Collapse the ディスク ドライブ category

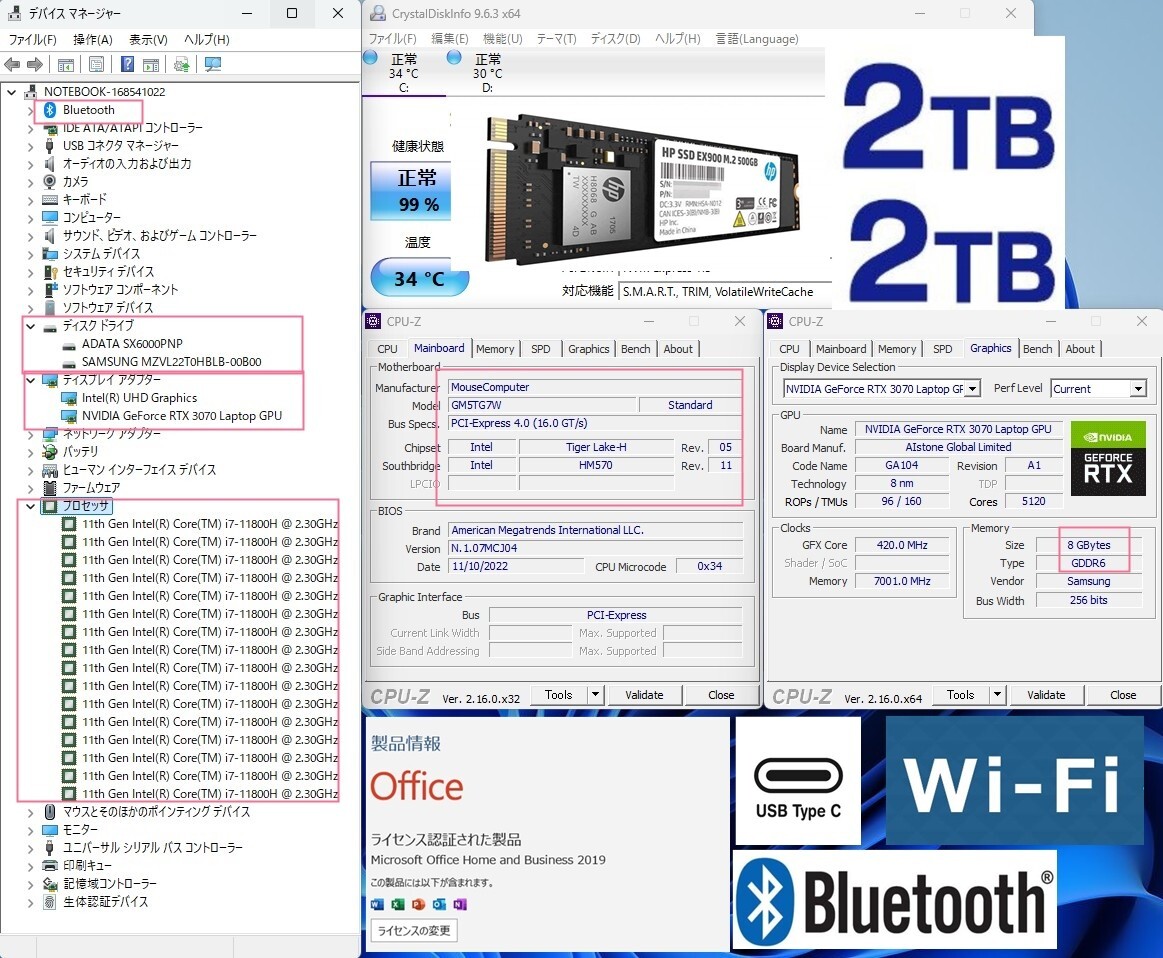tap(31, 326)
